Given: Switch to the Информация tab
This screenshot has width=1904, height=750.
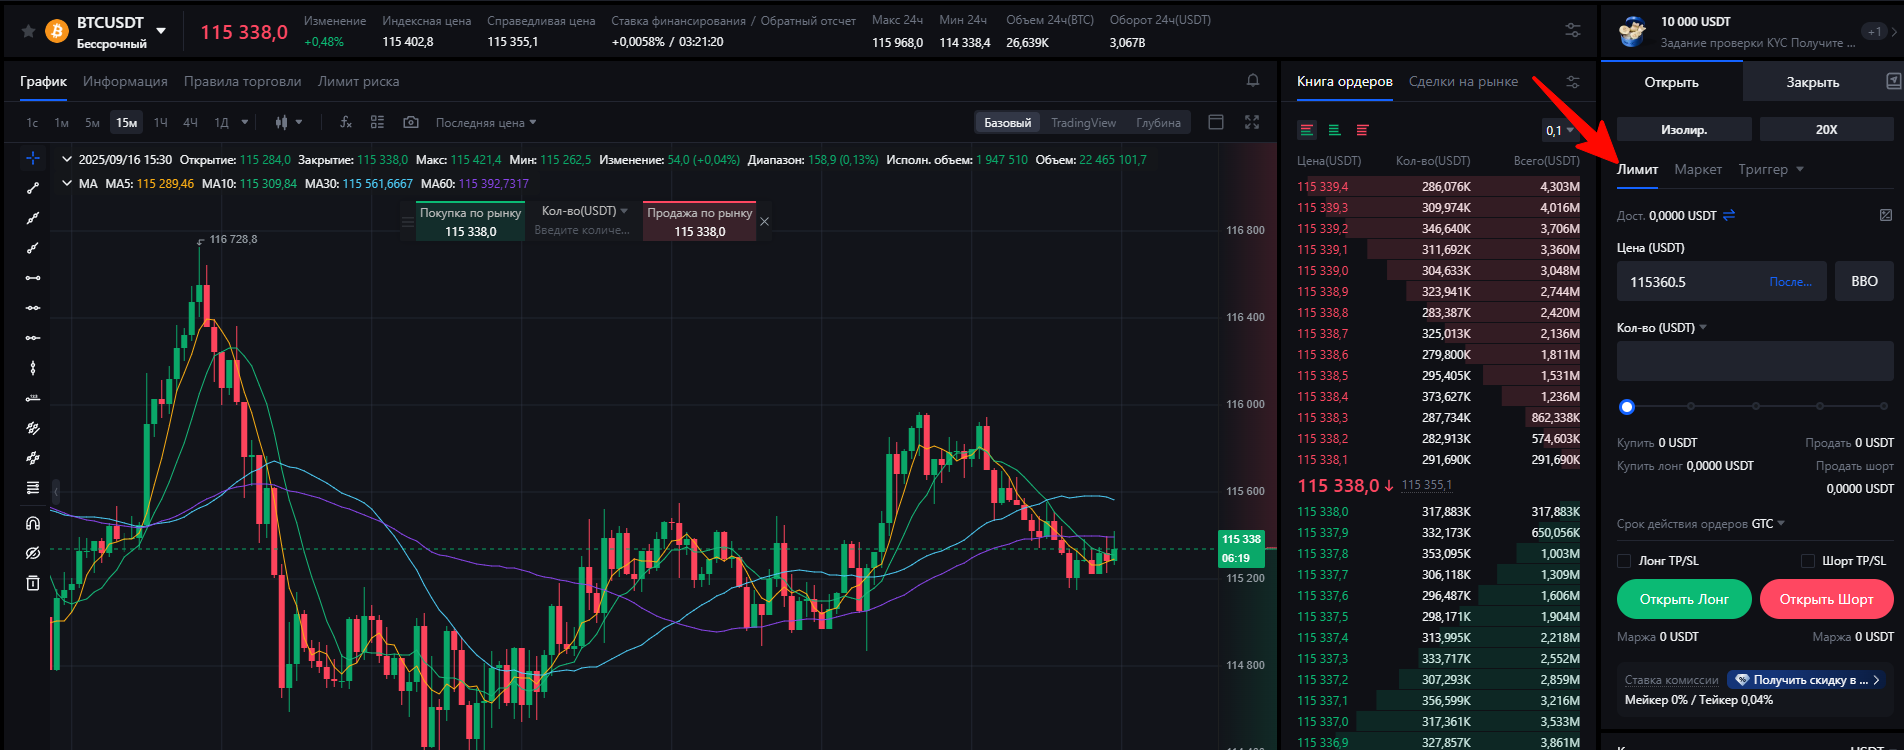Looking at the screenshot, I should [125, 81].
